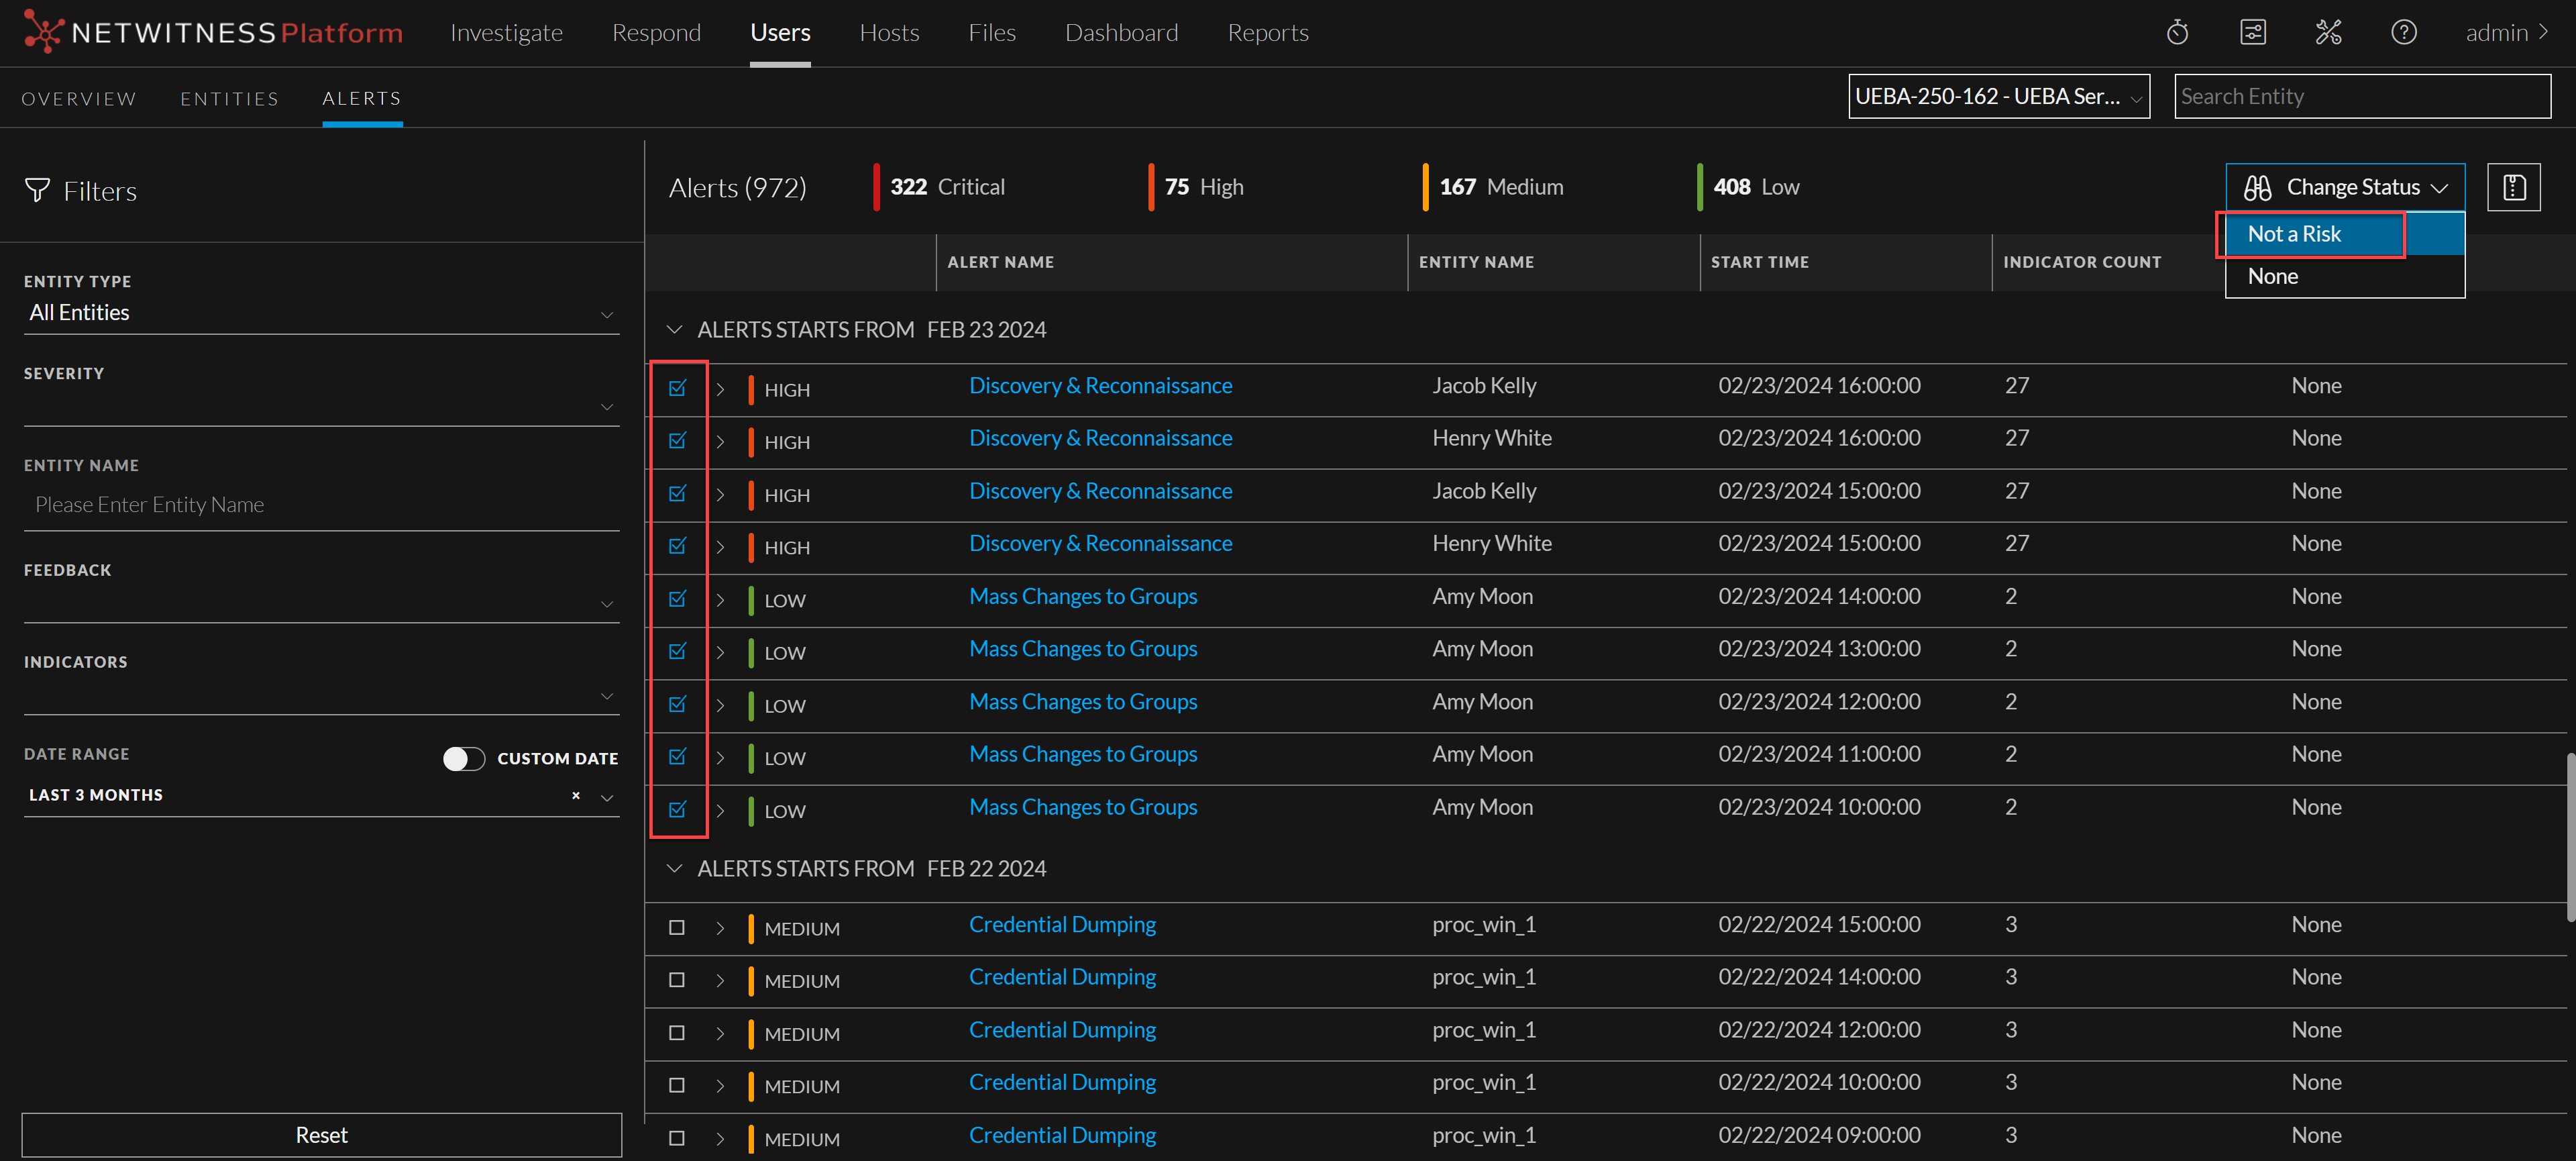Click the export alerts icon beside Change Status
This screenshot has width=2576, height=1161.
2513,187
